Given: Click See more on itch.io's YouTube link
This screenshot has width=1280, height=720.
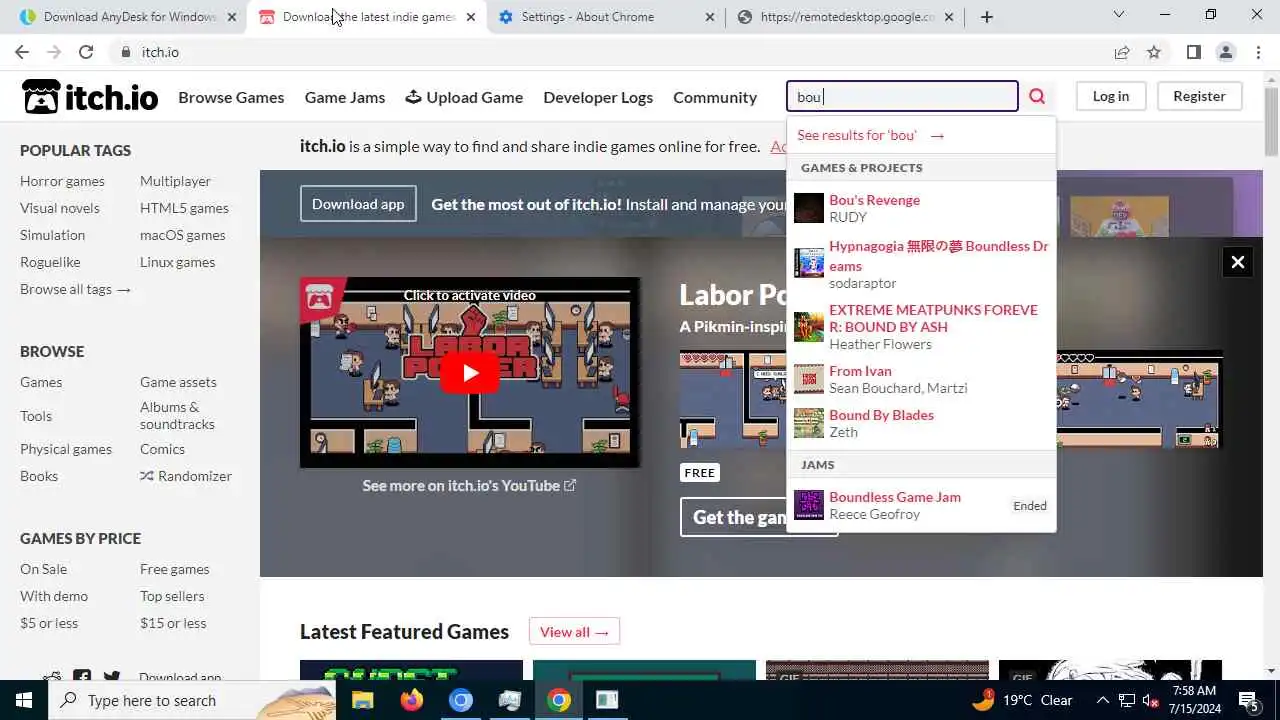Looking at the screenshot, I should click(x=469, y=485).
